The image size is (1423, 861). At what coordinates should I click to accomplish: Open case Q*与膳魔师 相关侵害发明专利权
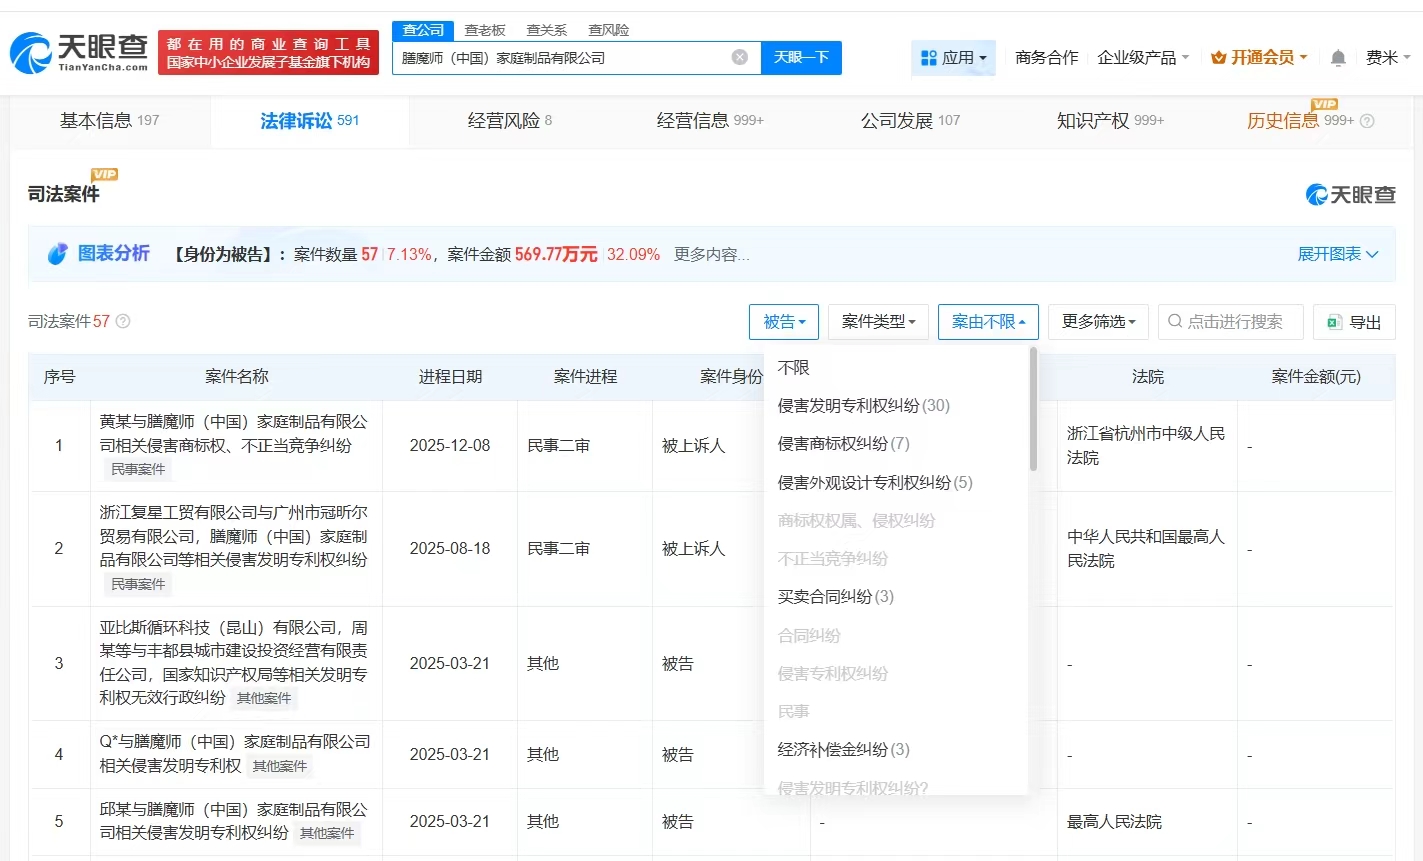pos(234,754)
